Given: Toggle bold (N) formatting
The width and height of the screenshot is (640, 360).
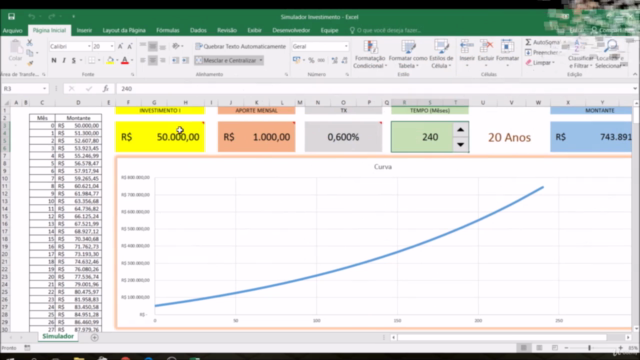Looking at the screenshot, I should pyautogui.click(x=54, y=60).
